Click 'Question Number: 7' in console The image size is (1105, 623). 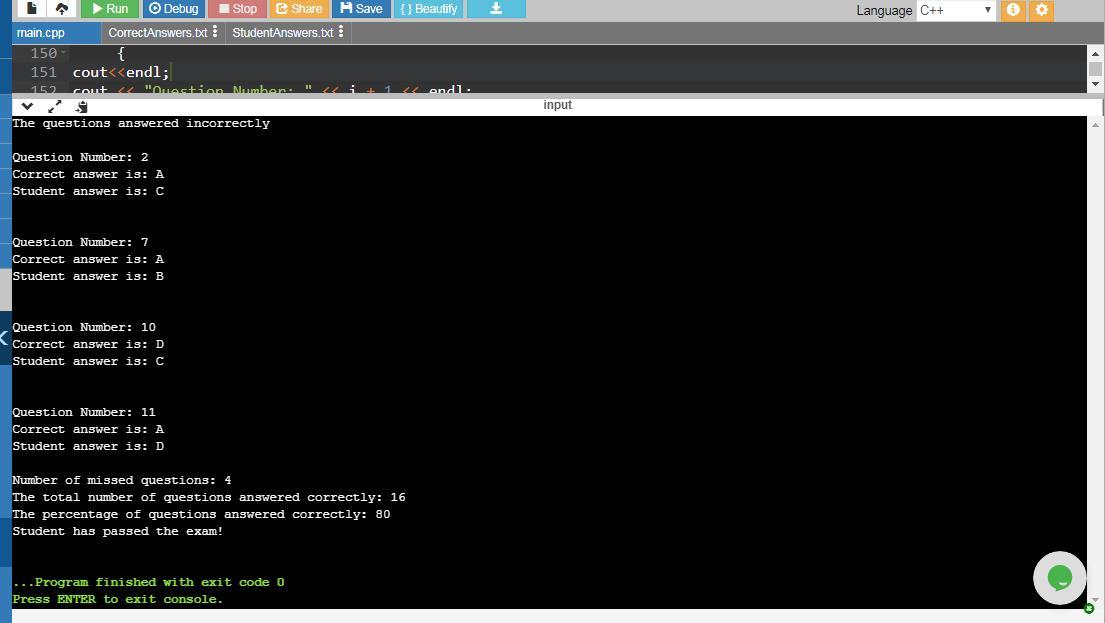pos(80,242)
